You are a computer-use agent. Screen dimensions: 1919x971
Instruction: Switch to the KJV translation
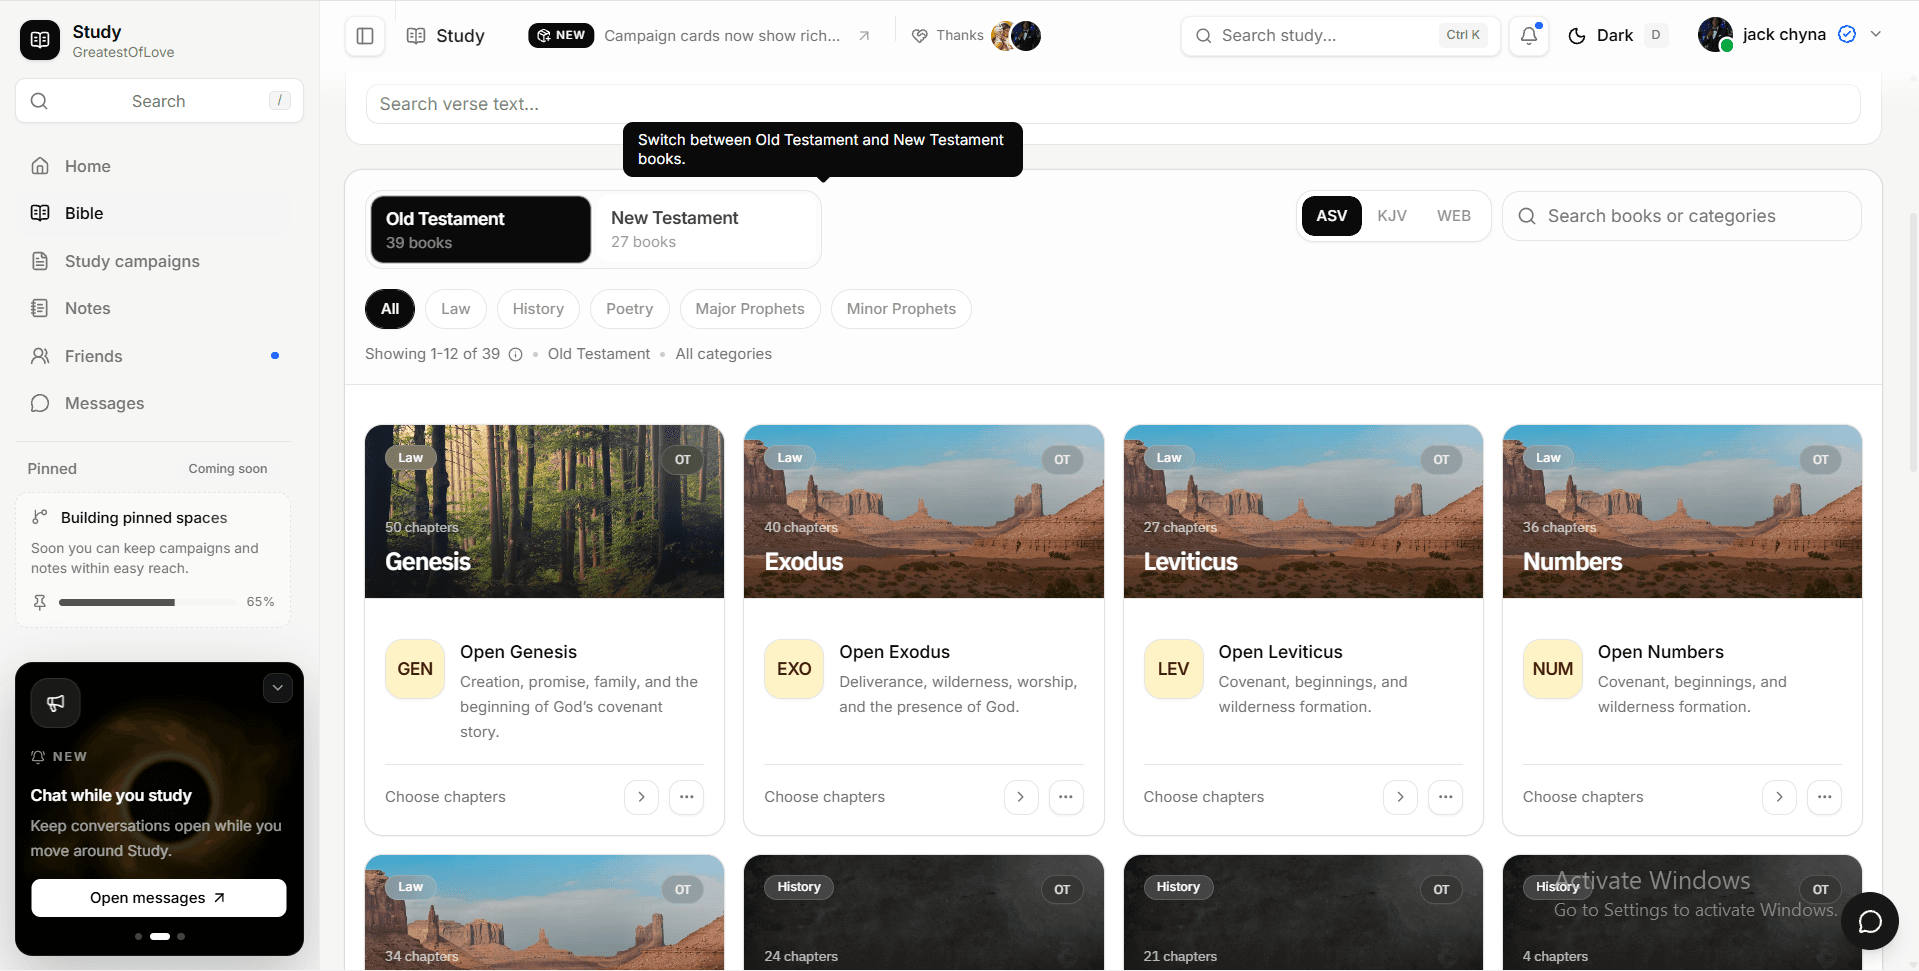click(x=1392, y=216)
